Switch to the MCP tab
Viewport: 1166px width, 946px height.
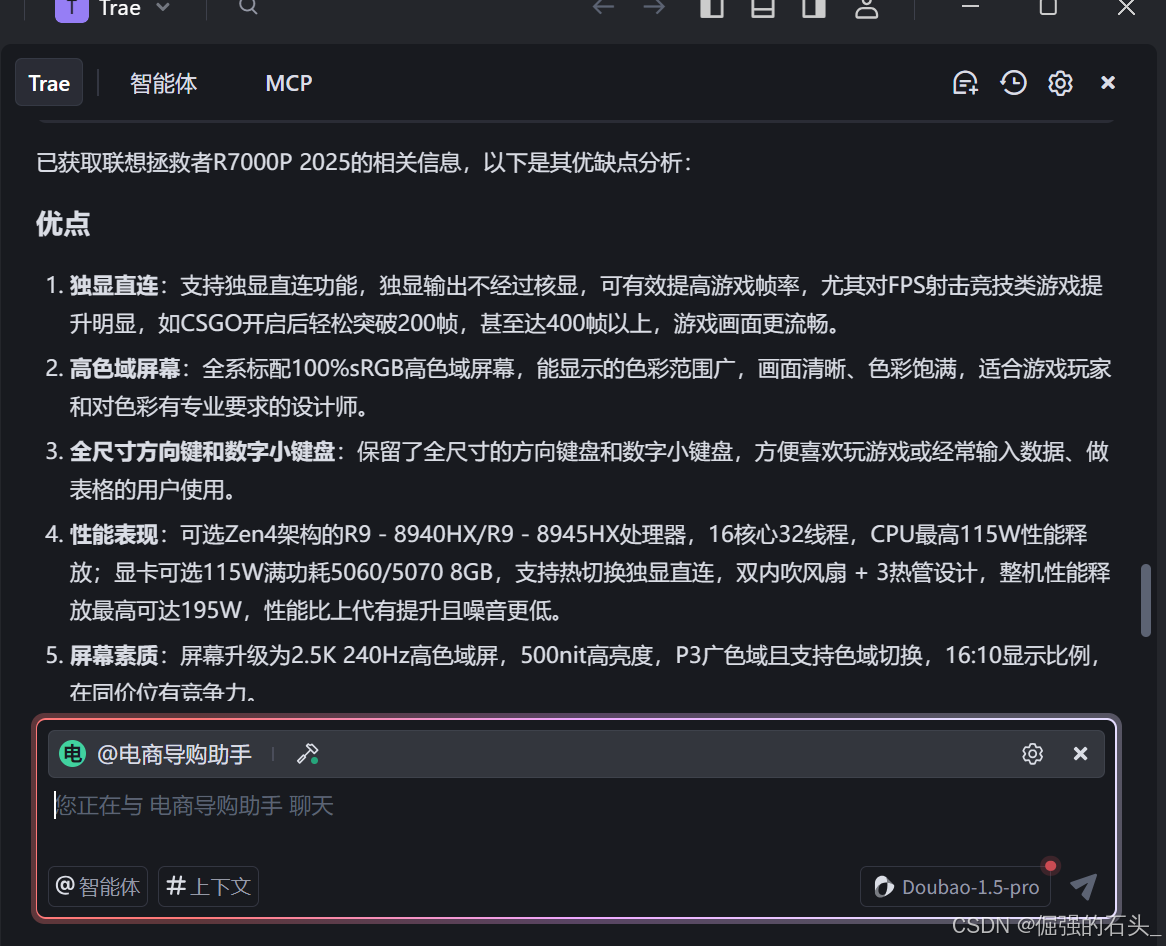tap(289, 83)
